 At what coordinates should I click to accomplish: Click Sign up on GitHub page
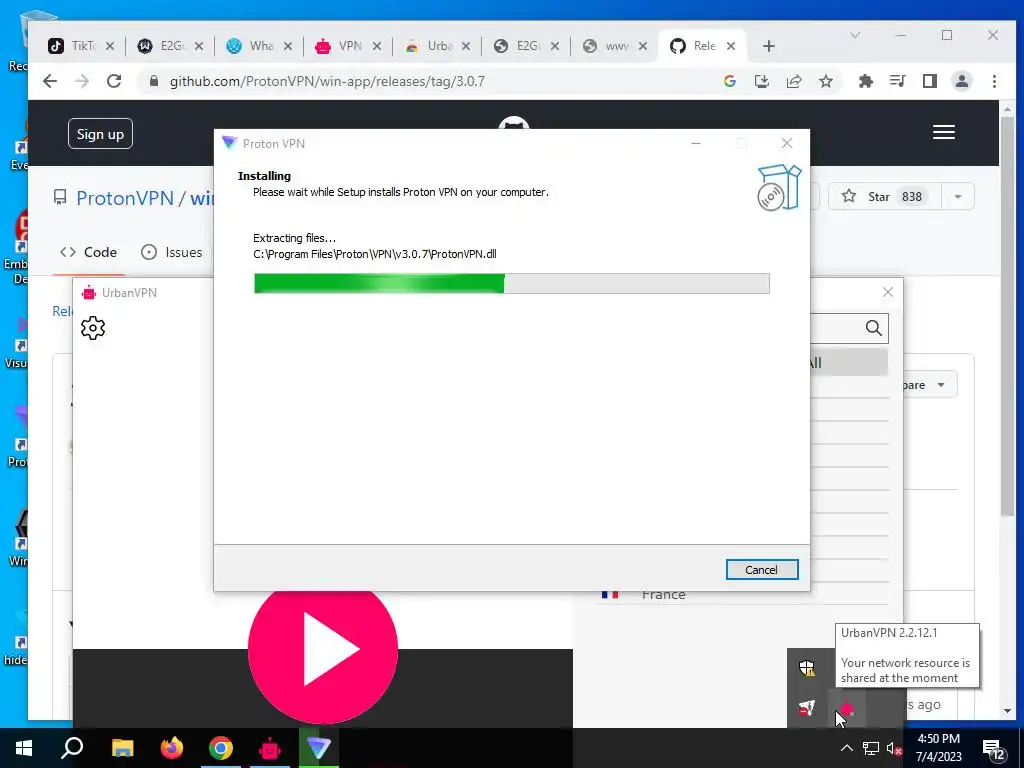pyautogui.click(x=100, y=134)
